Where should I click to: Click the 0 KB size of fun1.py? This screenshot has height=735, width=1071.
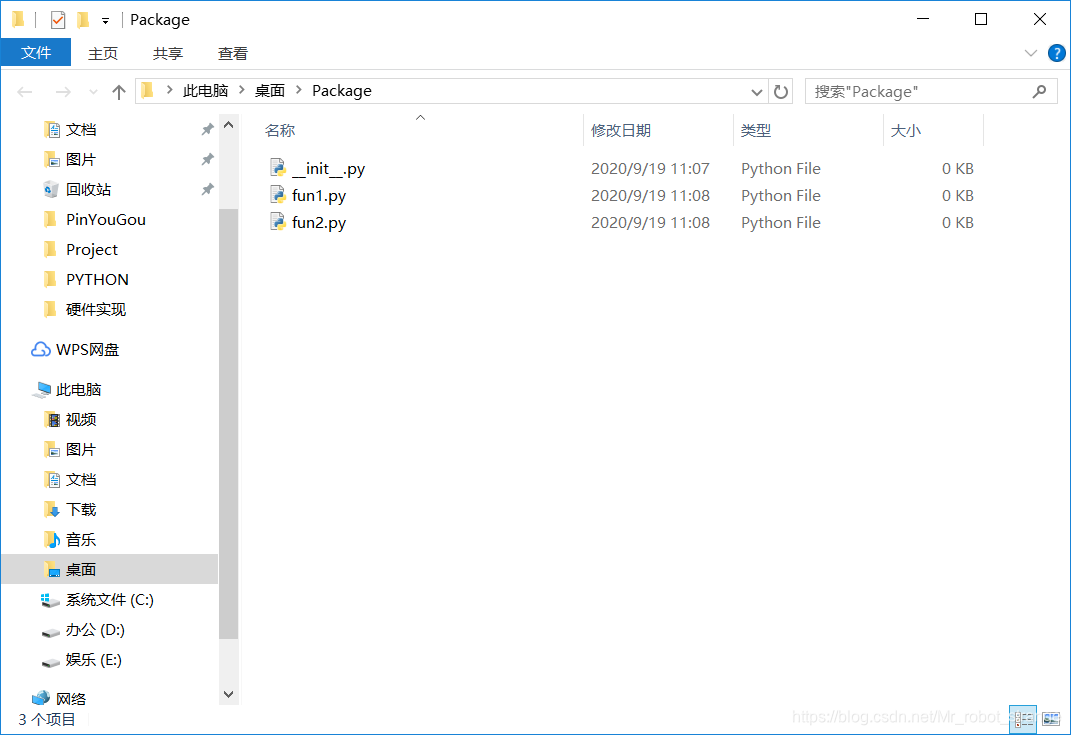pyautogui.click(x=958, y=195)
